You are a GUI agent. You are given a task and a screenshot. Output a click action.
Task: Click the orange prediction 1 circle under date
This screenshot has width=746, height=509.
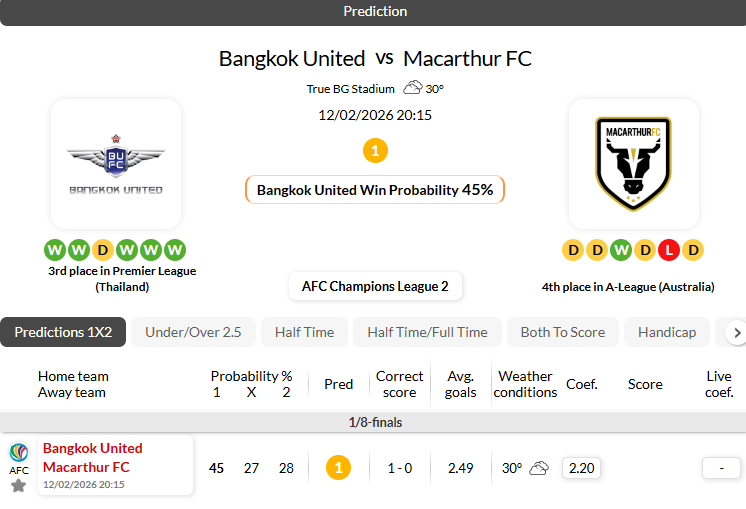pos(375,151)
